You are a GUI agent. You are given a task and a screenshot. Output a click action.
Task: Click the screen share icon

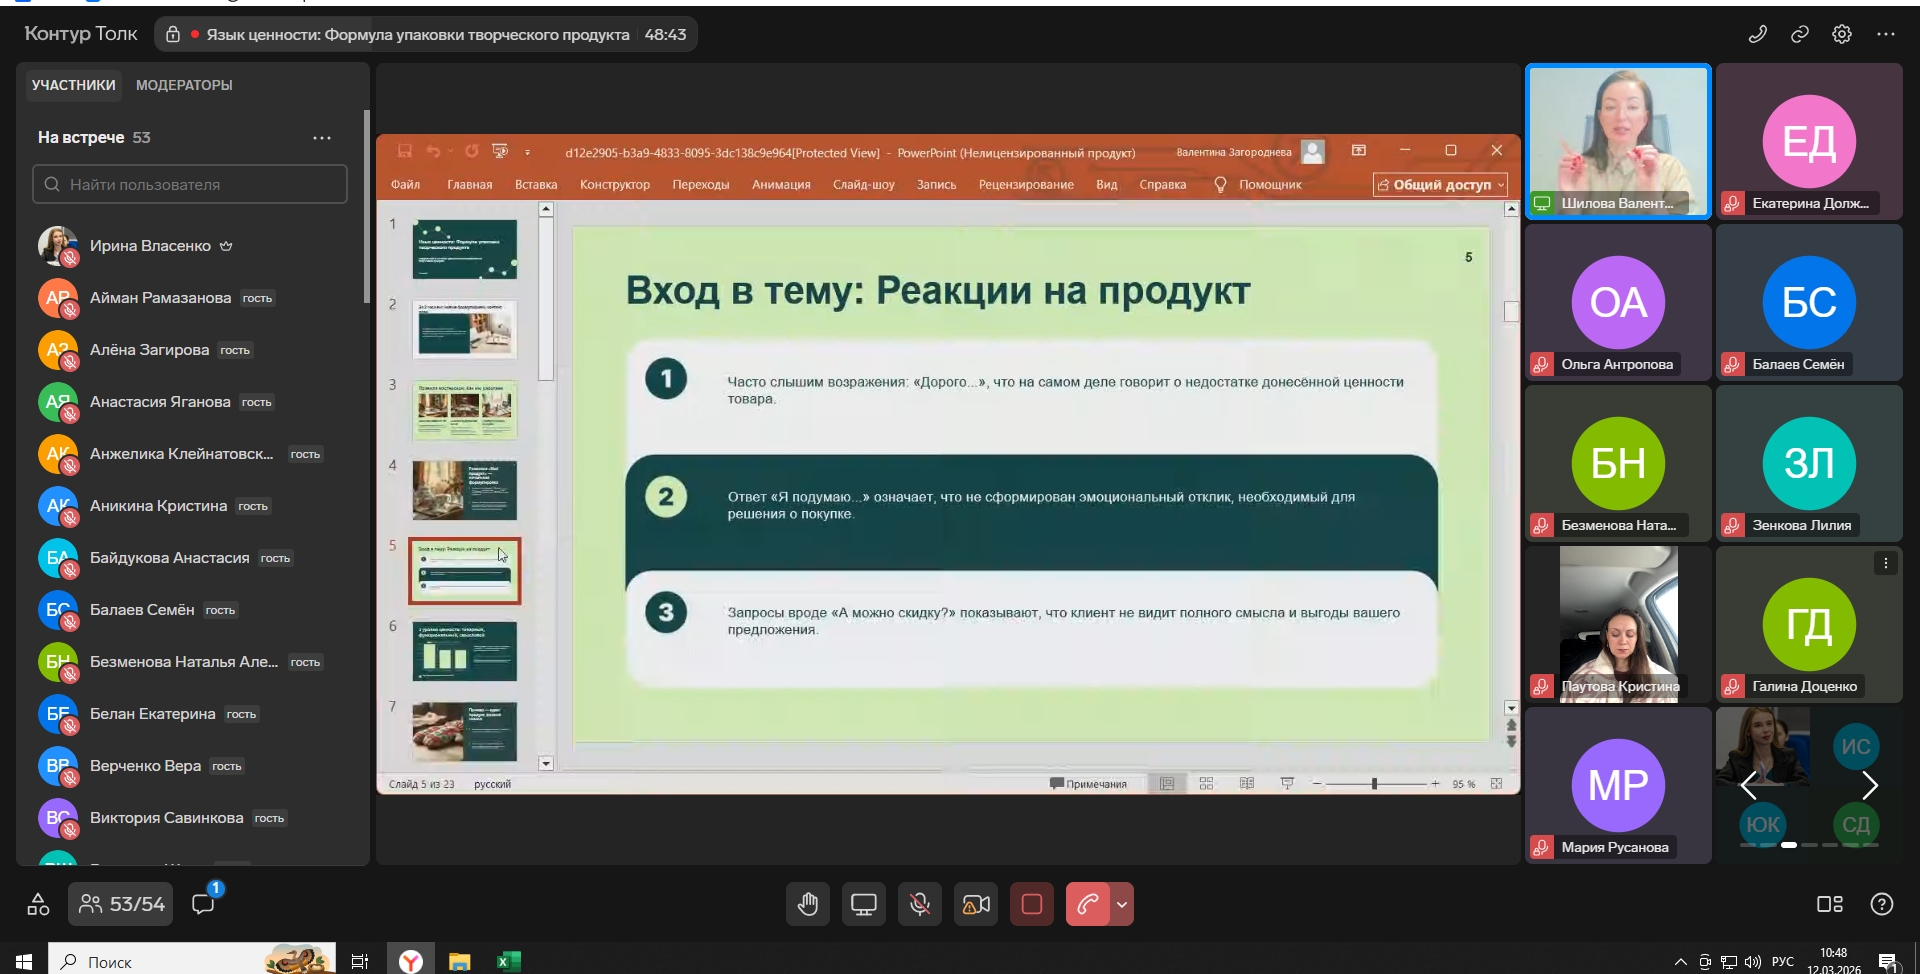(864, 905)
